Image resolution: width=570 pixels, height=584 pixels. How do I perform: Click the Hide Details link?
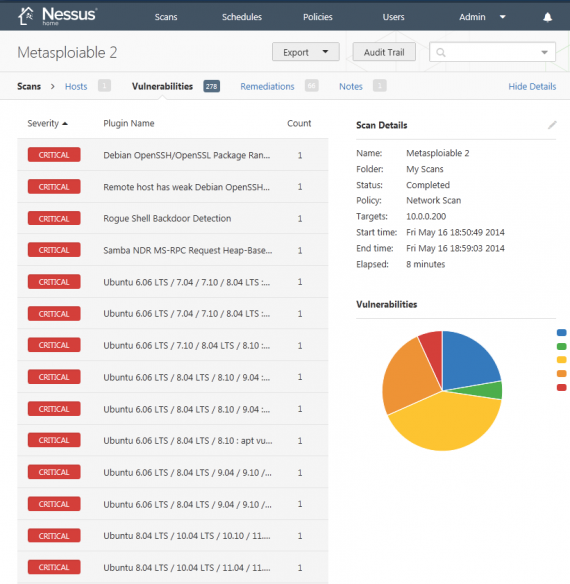532,86
